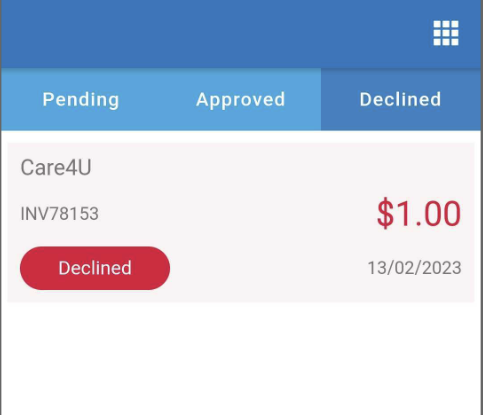483x415 pixels.
Task: Open the Care4U provider name
Action: [x=56, y=167]
